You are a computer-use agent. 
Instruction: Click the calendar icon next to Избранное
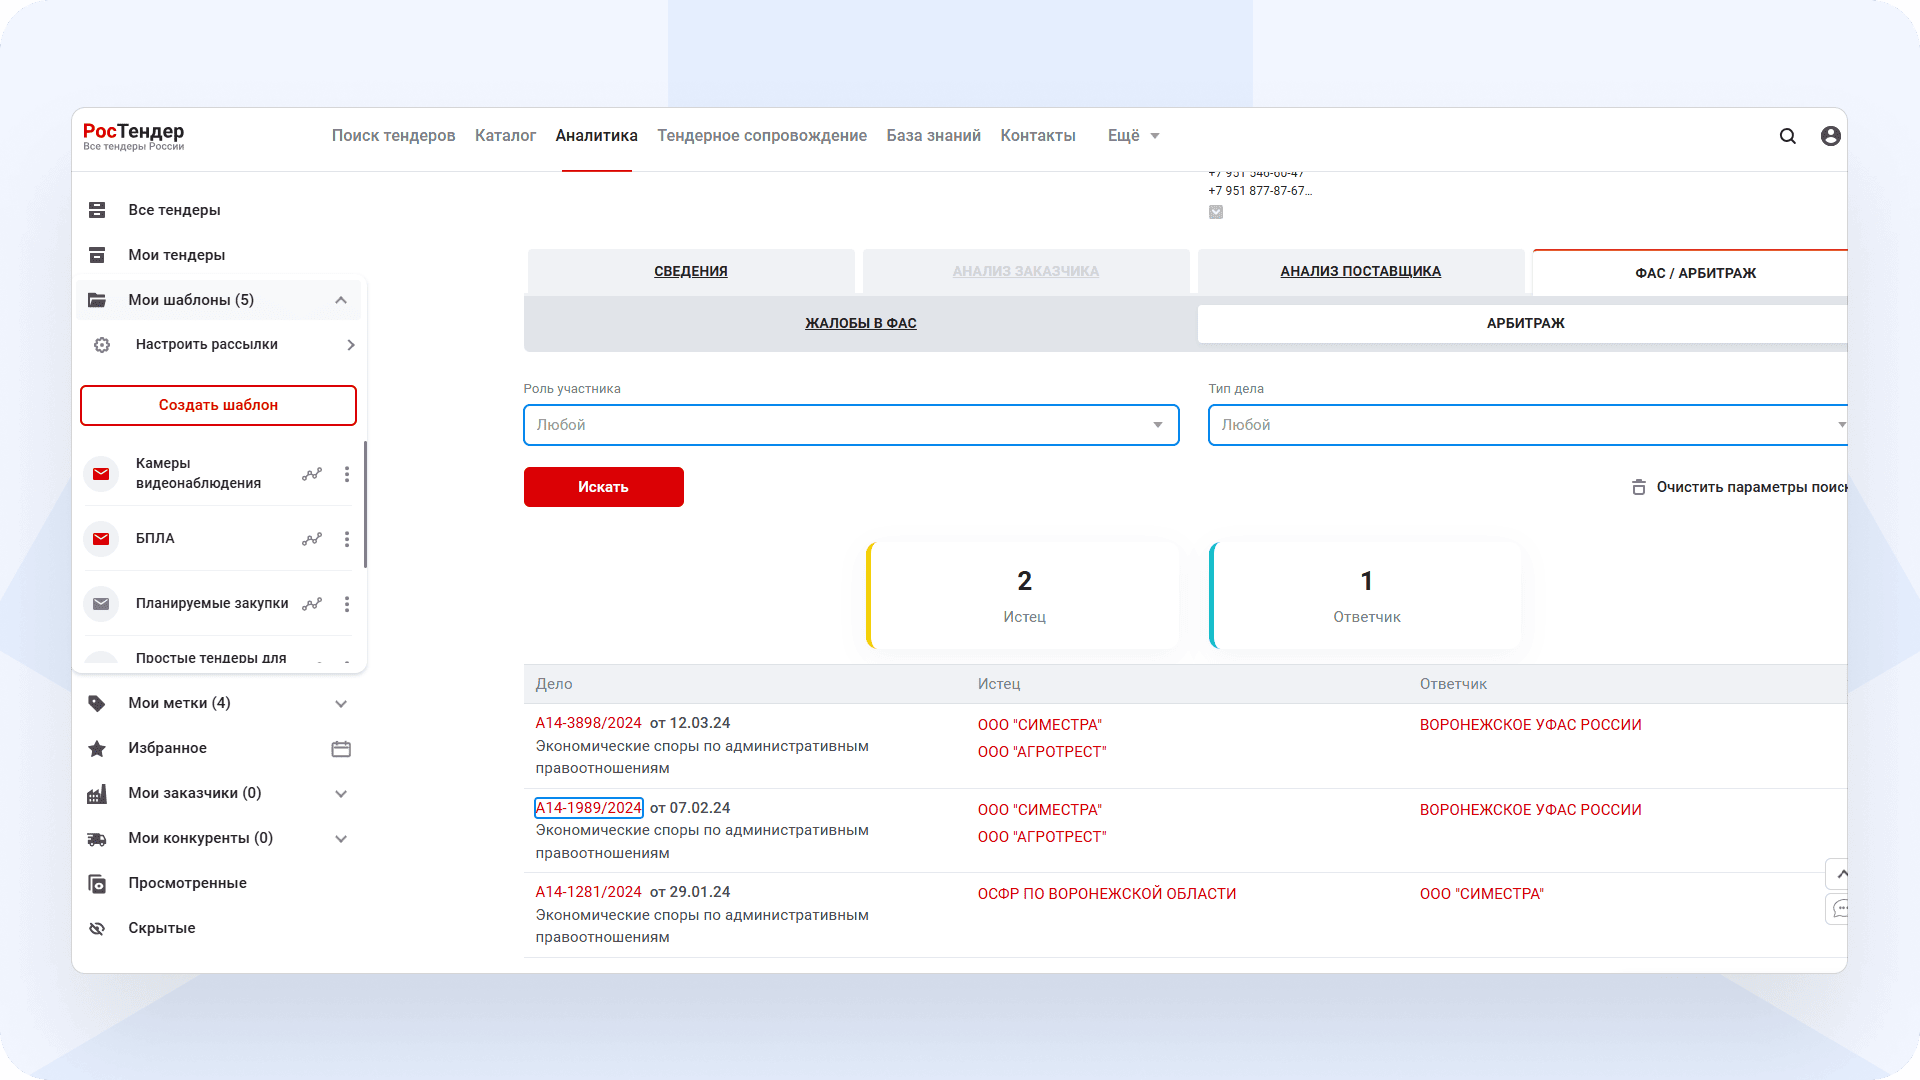(x=341, y=749)
